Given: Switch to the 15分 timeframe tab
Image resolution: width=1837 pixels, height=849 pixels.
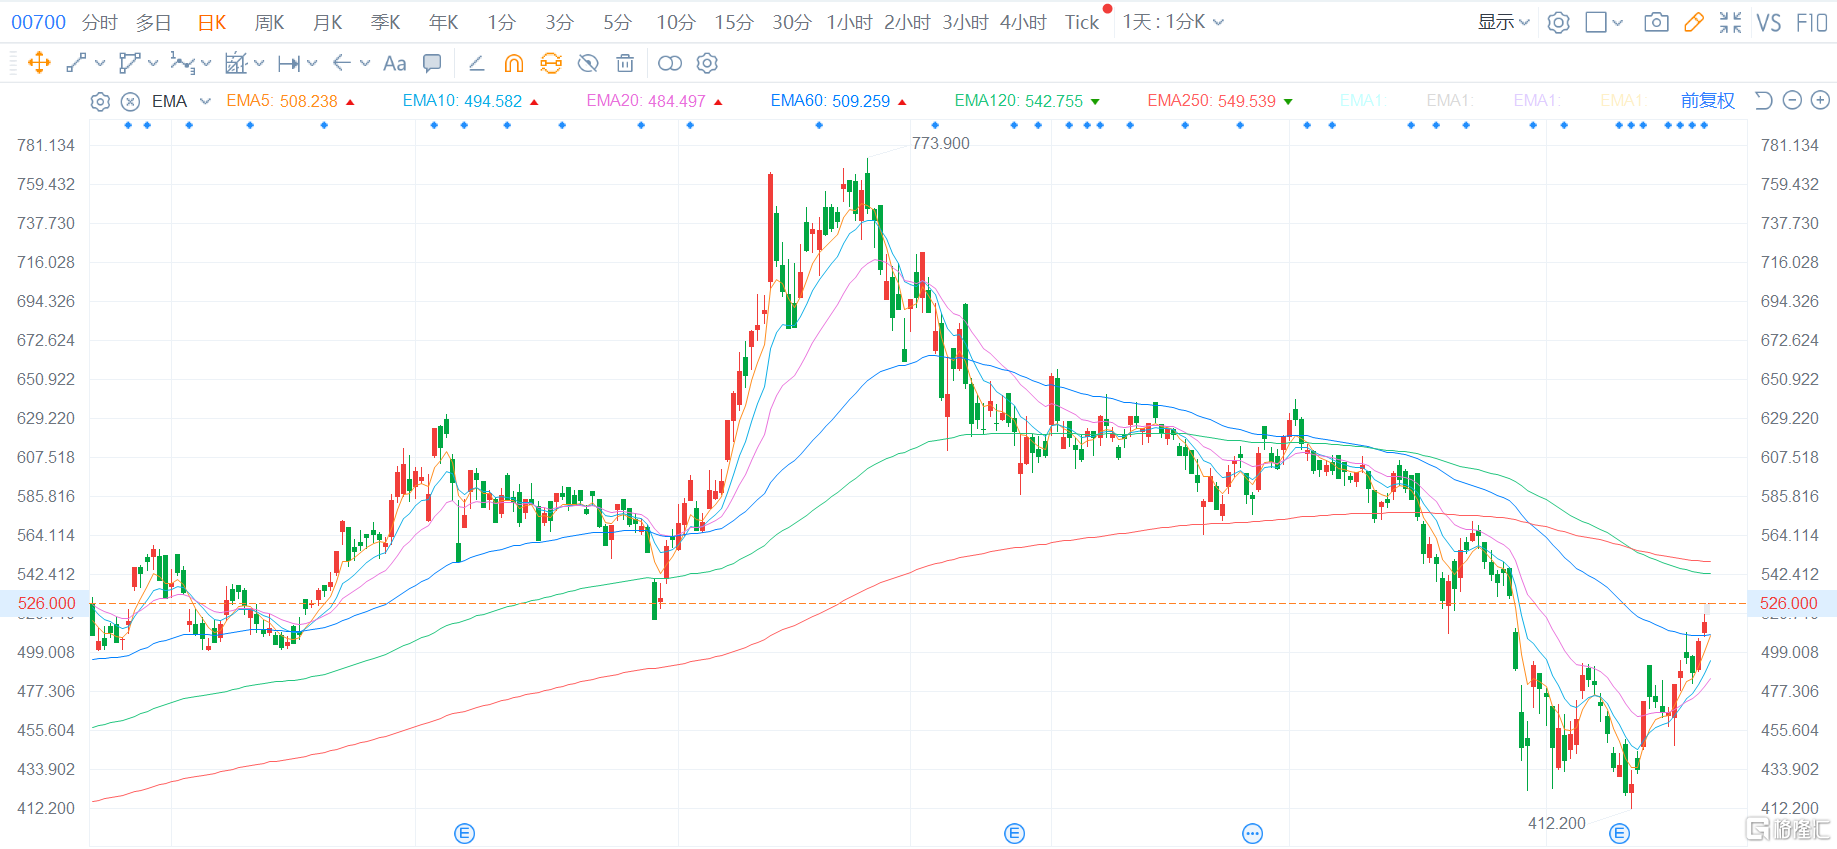Looking at the screenshot, I should coord(733,22).
